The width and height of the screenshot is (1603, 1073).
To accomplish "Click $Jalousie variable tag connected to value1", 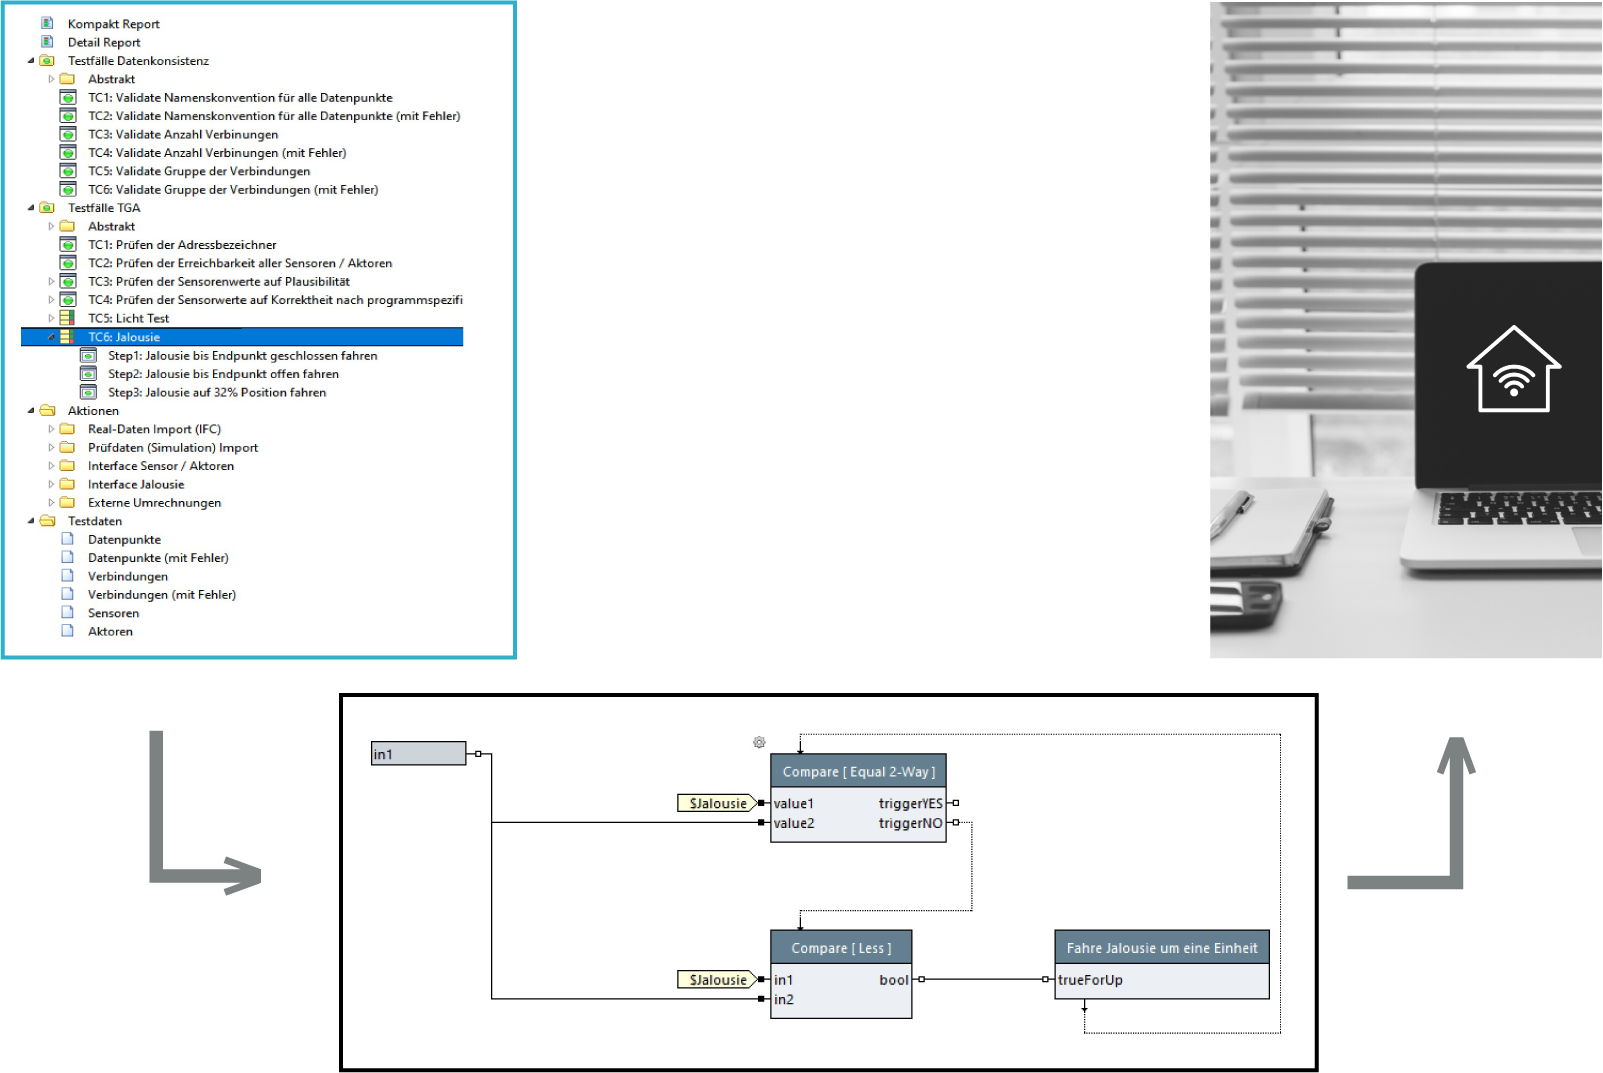I will tap(717, 803).
